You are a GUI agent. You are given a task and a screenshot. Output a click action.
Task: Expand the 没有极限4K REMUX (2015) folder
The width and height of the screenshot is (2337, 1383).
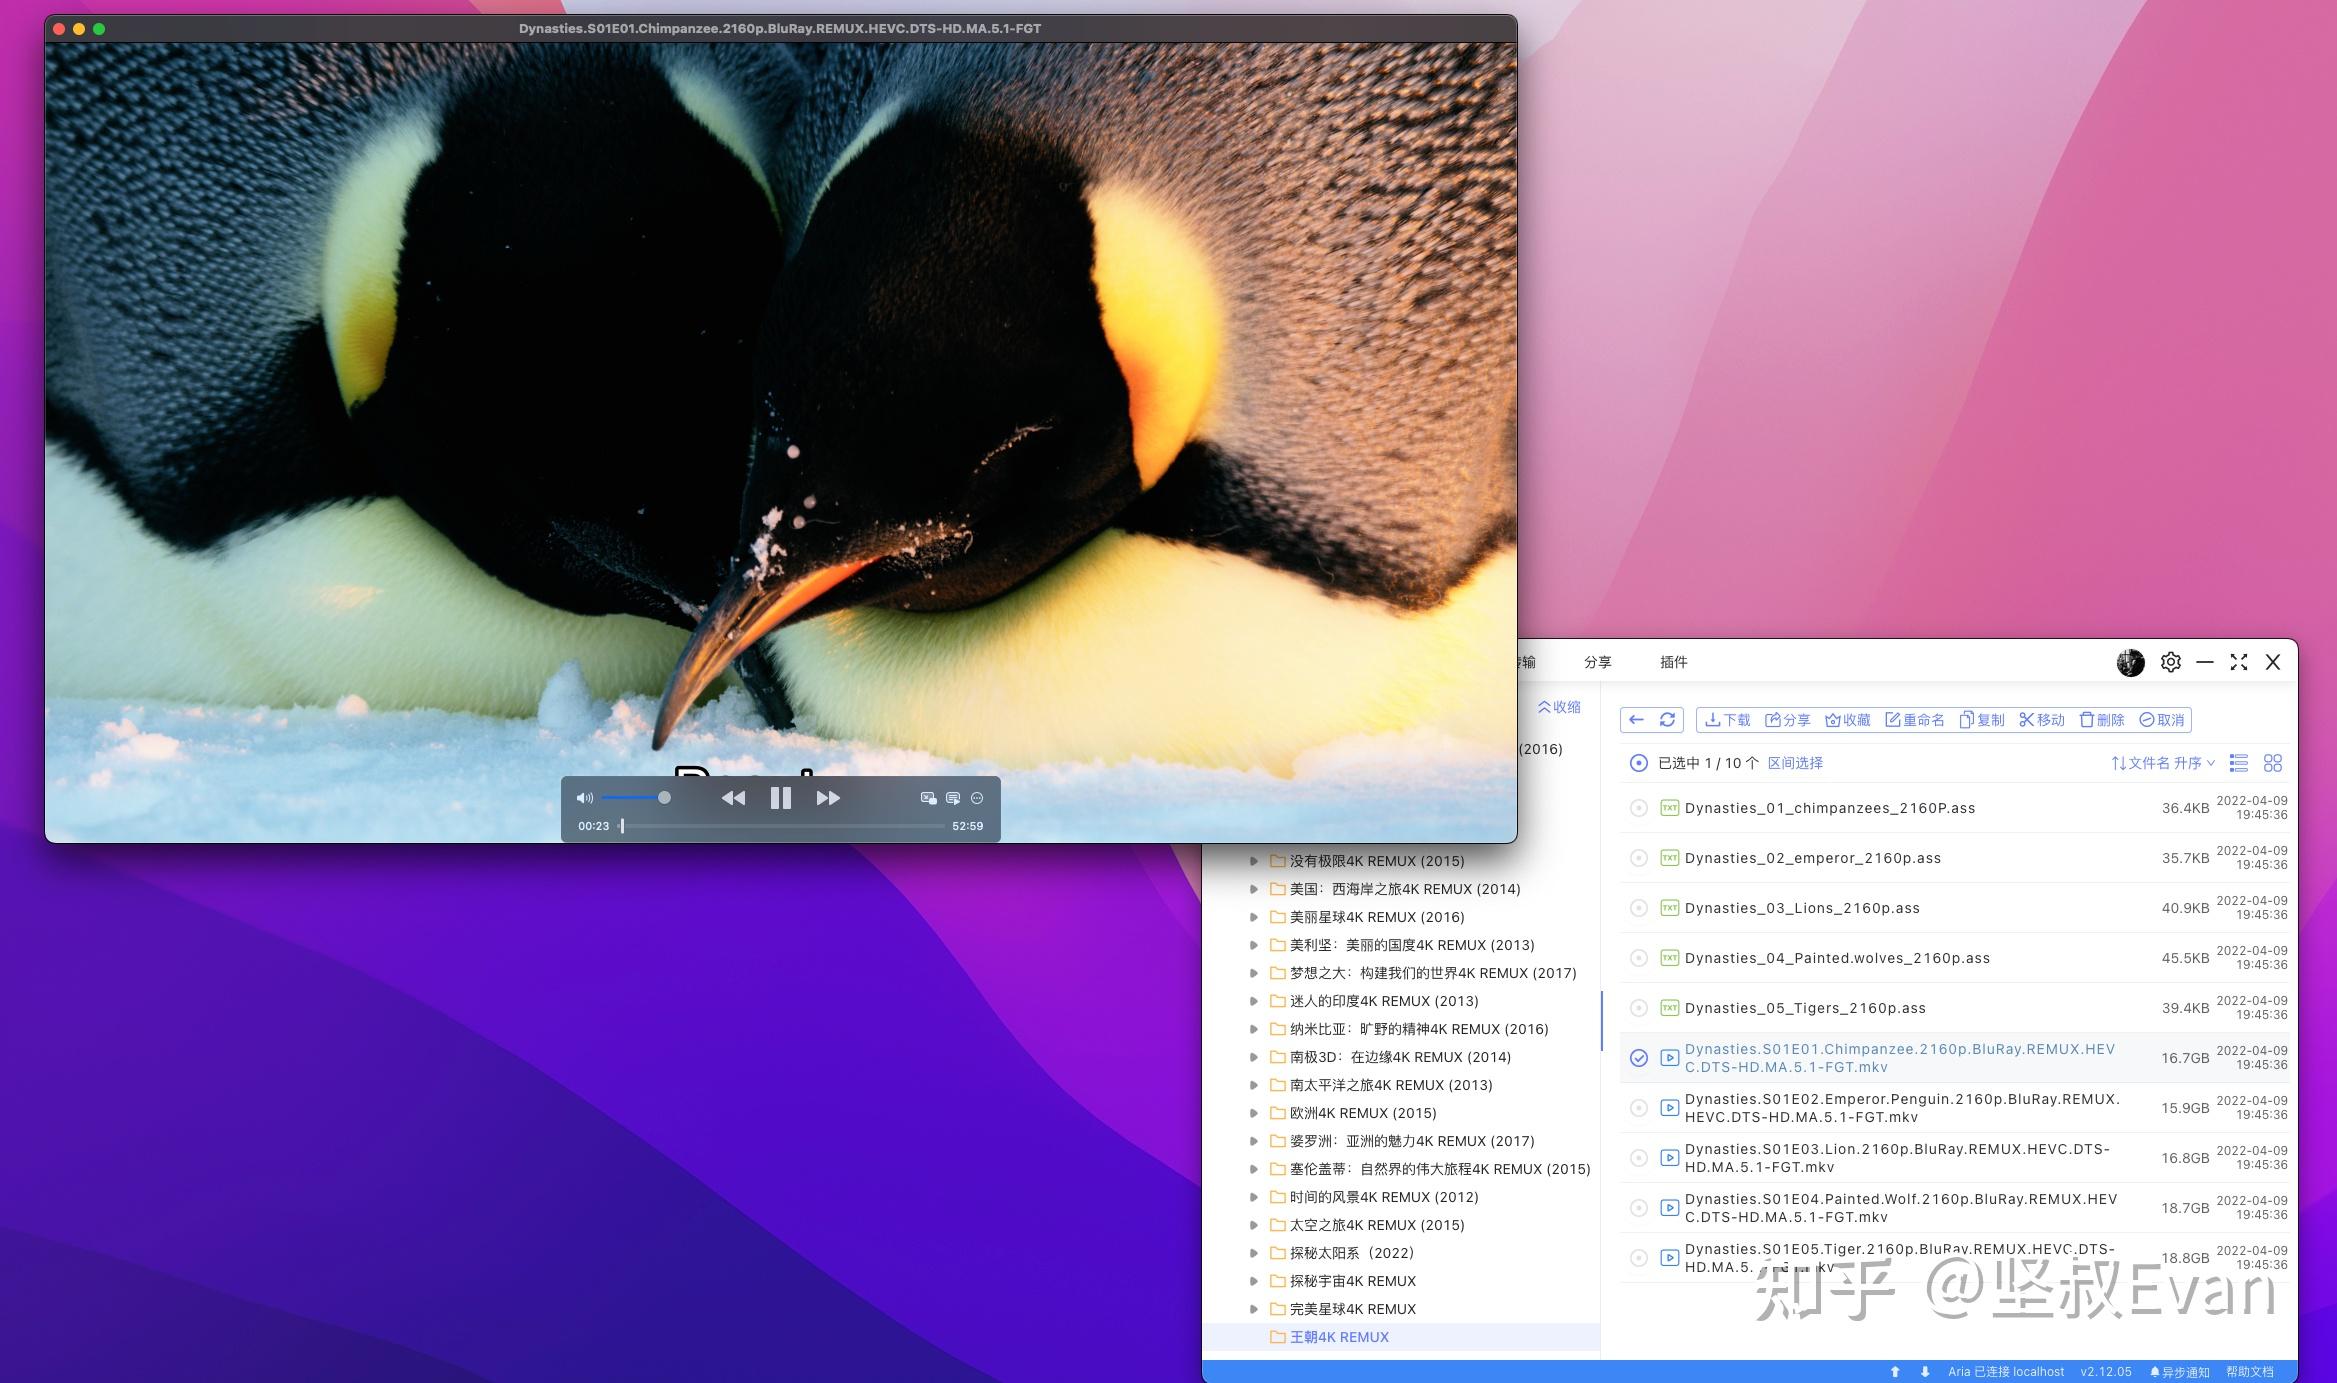1253,861
